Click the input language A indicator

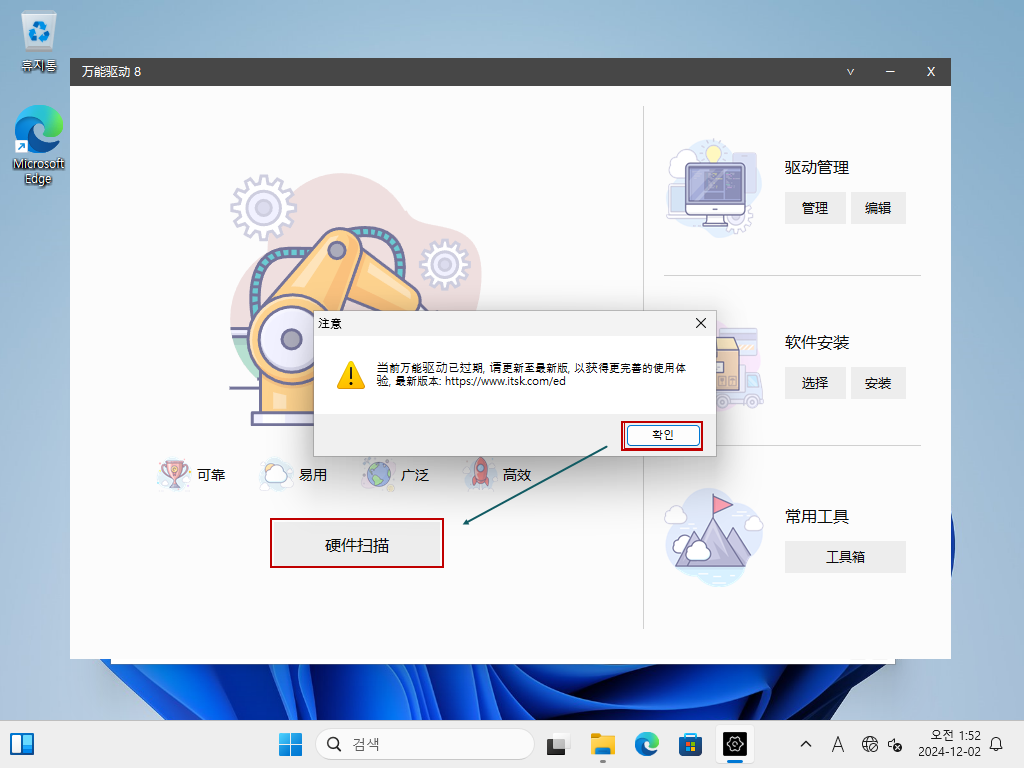(x=838, y=744)
